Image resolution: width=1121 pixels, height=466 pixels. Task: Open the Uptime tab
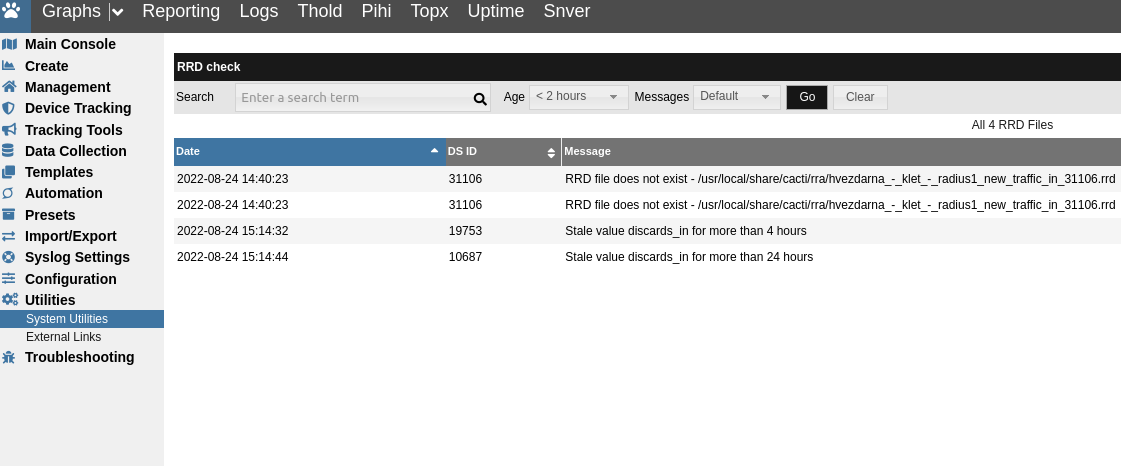495,11
